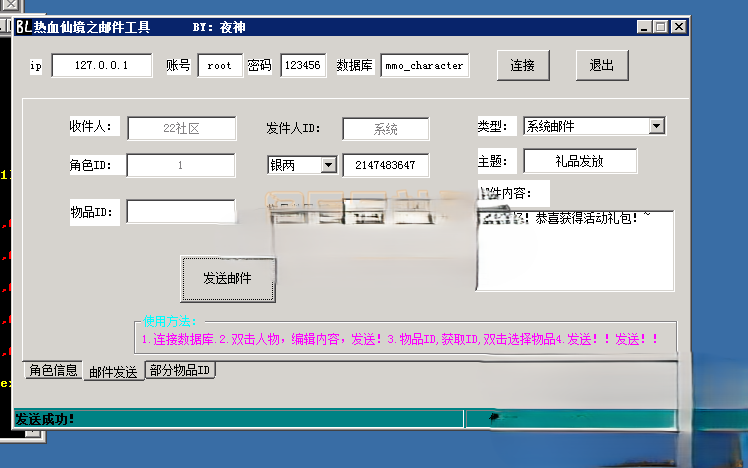Open the 部分物品ID tab
748x468 pixels.
181,370
